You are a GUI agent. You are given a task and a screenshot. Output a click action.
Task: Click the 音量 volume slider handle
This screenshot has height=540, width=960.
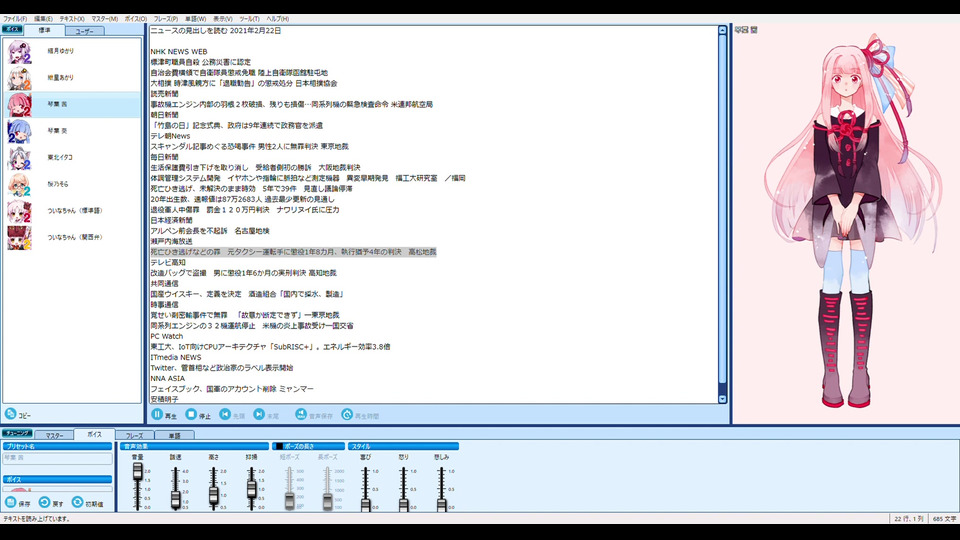point(138,471)
